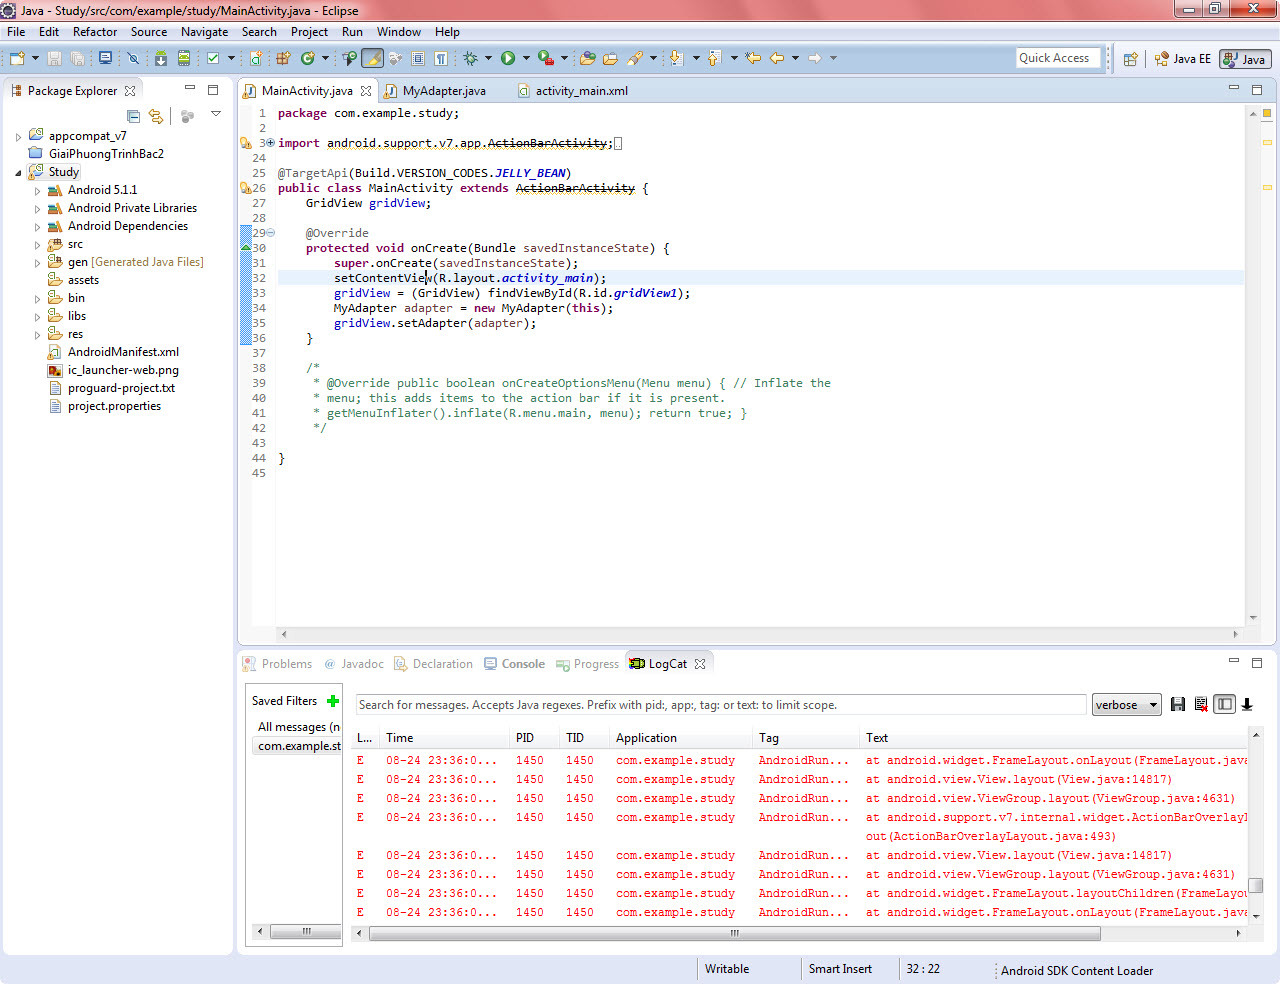Save LogCat output to file

pyautogui.click(x=1178, y=705)
